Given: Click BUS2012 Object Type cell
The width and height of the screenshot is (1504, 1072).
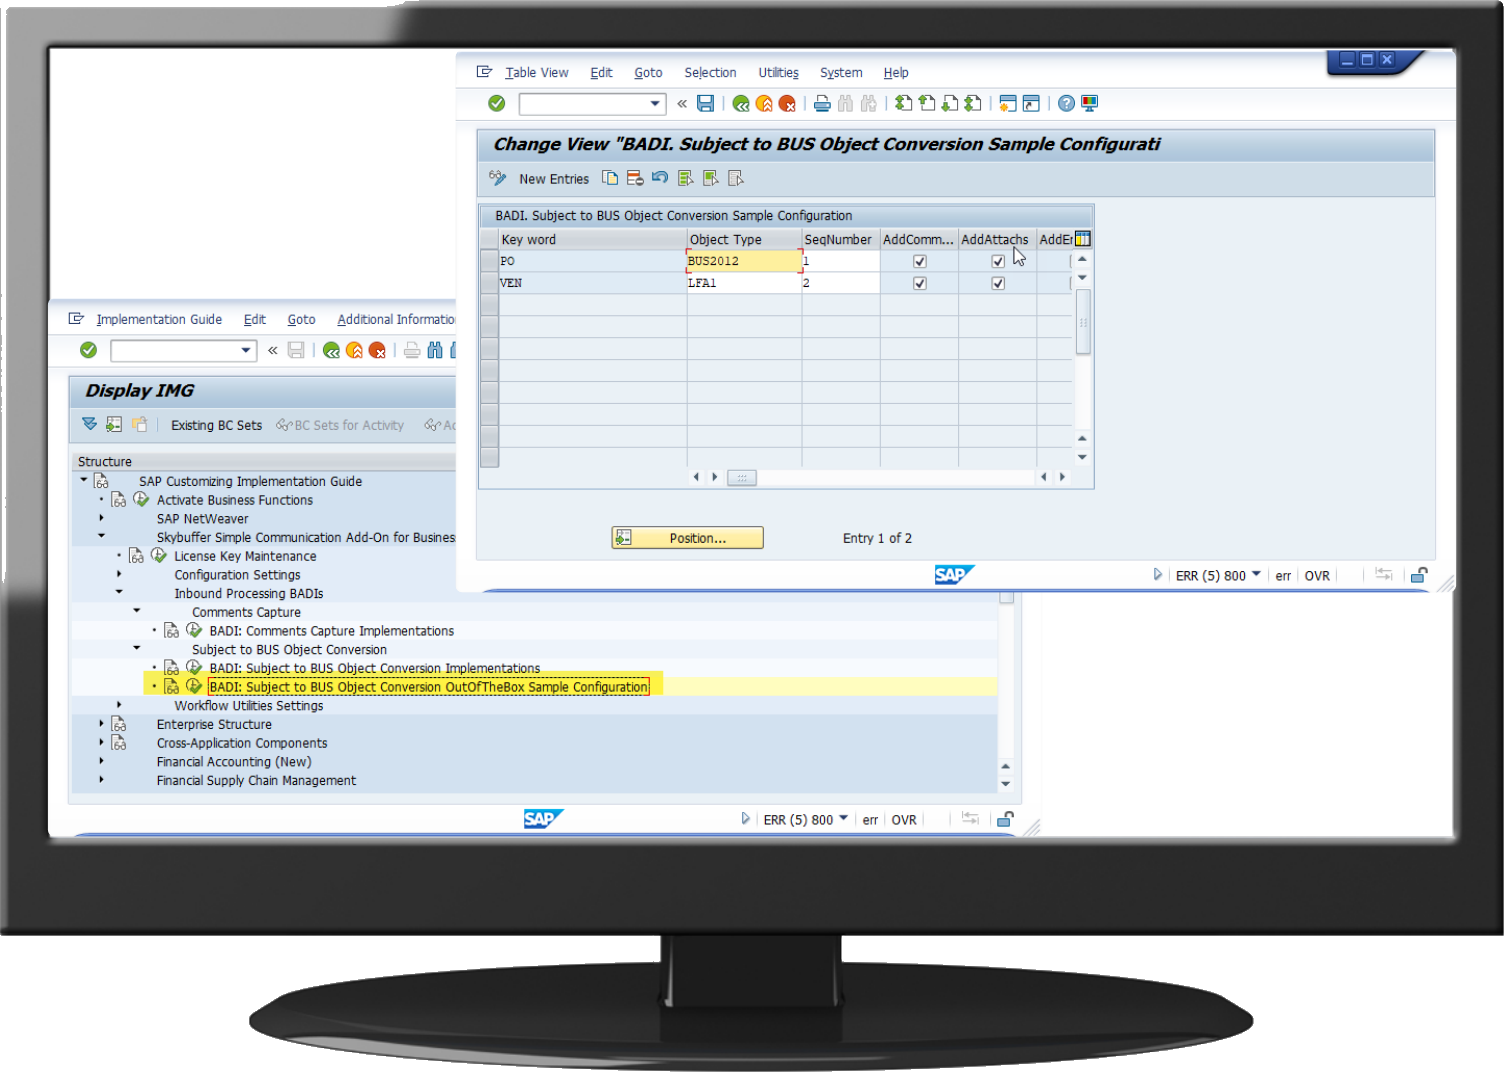Looking at the screenshot, I should (x=744, y=261).
